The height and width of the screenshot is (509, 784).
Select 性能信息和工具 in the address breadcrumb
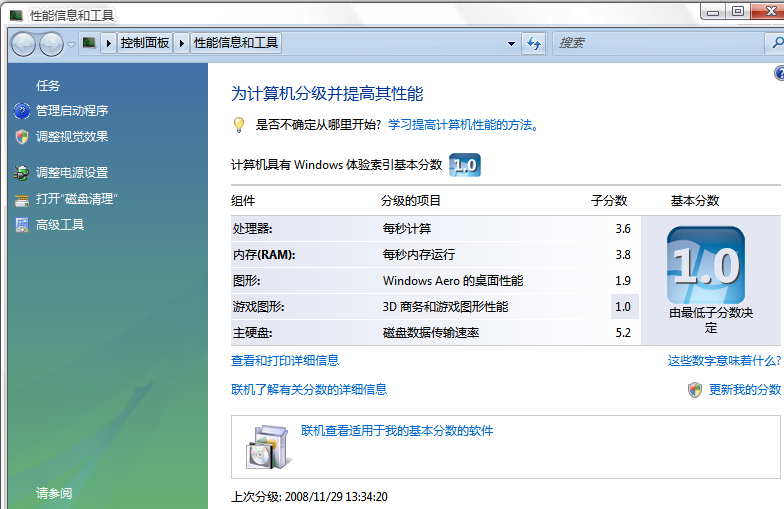(236, 43)
